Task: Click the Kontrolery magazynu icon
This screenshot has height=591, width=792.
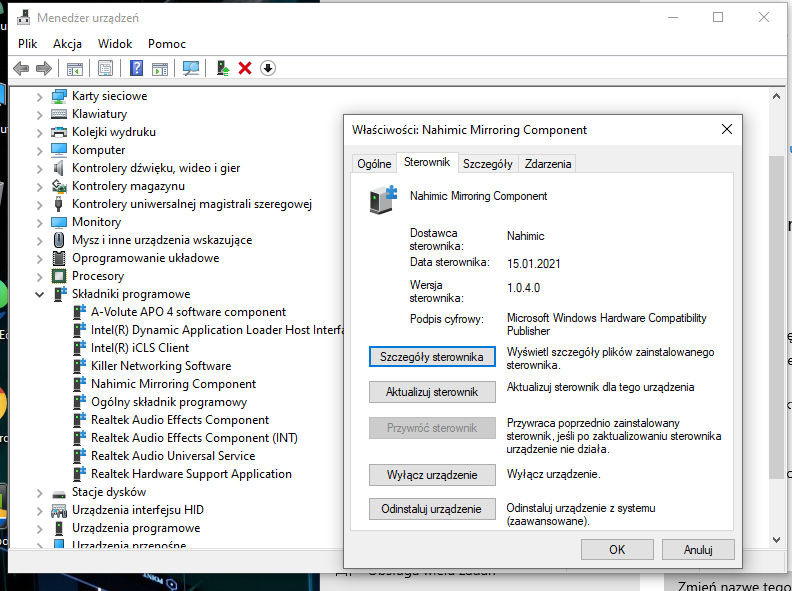Action: coord(59,186)
